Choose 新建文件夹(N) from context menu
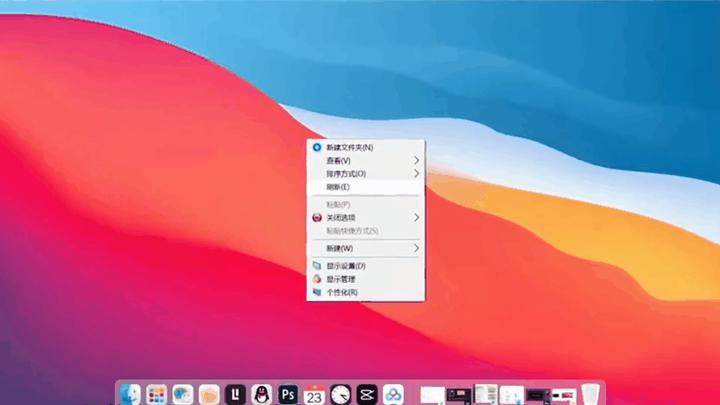This screenshot has width=720, height=405. click(x=349, y=147)
